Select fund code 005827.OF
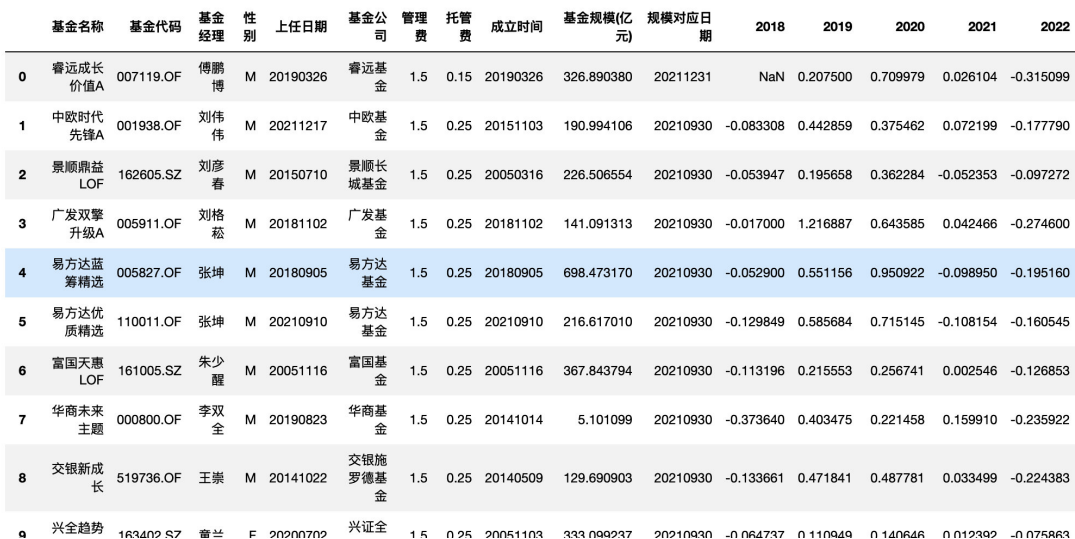The height and width of the screenshot is (539, 1075). coord(149,272)
